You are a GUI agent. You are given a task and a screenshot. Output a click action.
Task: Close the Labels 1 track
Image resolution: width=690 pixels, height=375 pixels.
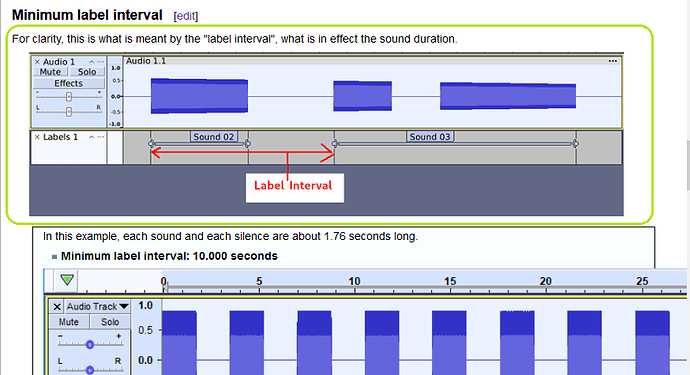tap(37, 137)
